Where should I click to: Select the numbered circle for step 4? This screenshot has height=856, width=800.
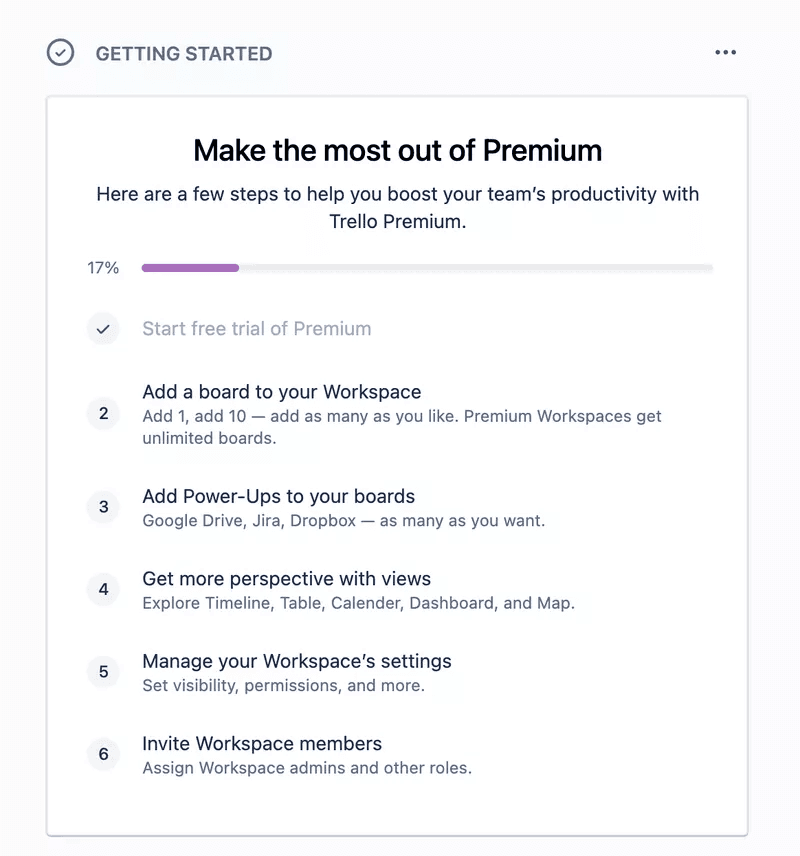(103, 589)
